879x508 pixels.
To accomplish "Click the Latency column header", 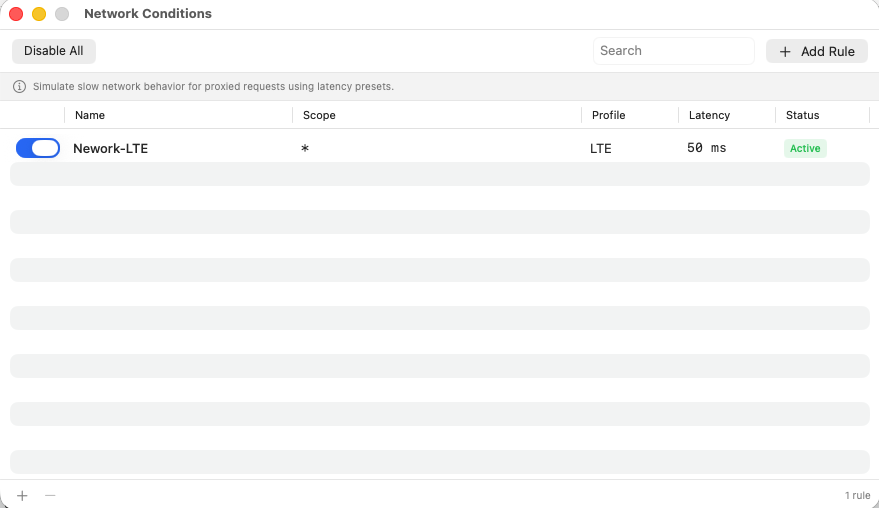I will [x=709, y=115].
